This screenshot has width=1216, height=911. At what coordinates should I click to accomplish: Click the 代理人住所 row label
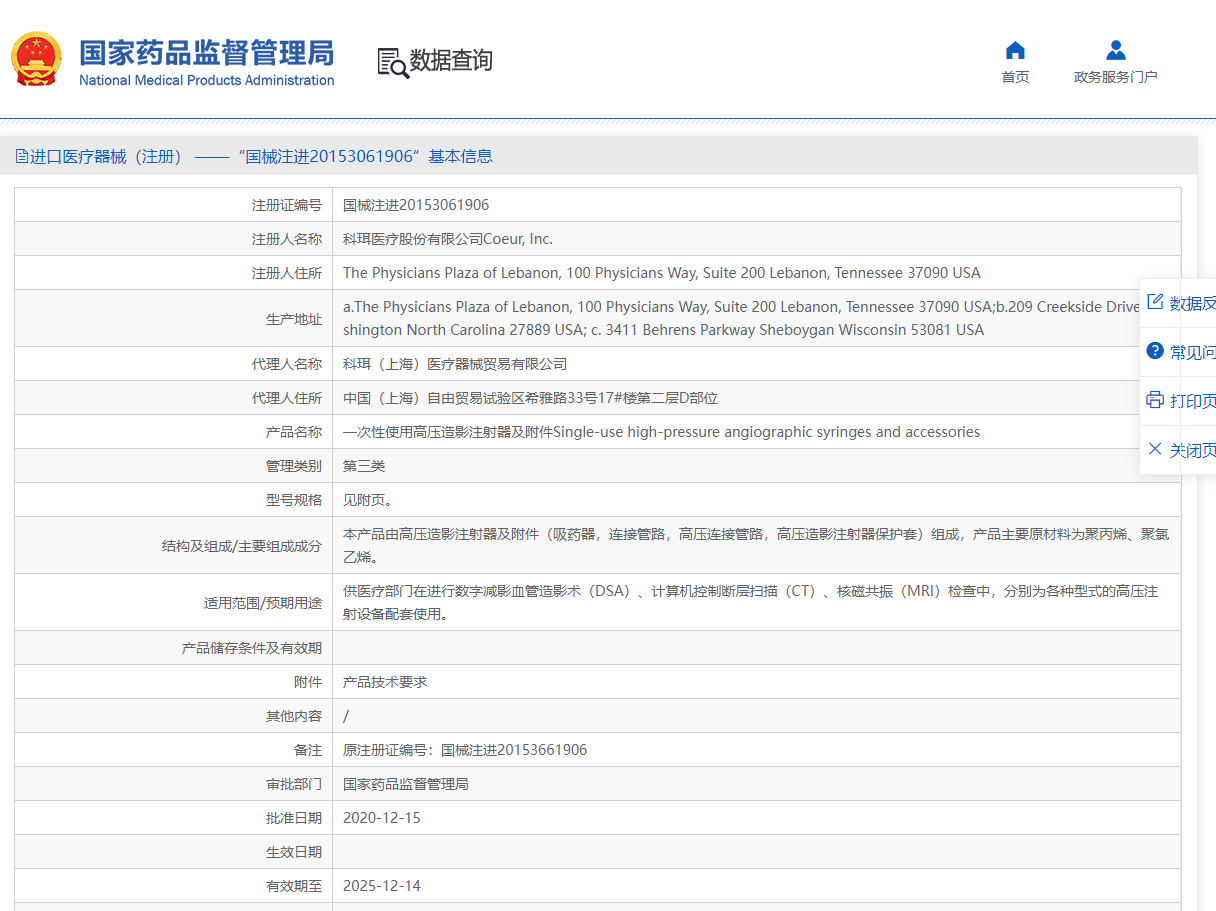(x=287, y=398)
